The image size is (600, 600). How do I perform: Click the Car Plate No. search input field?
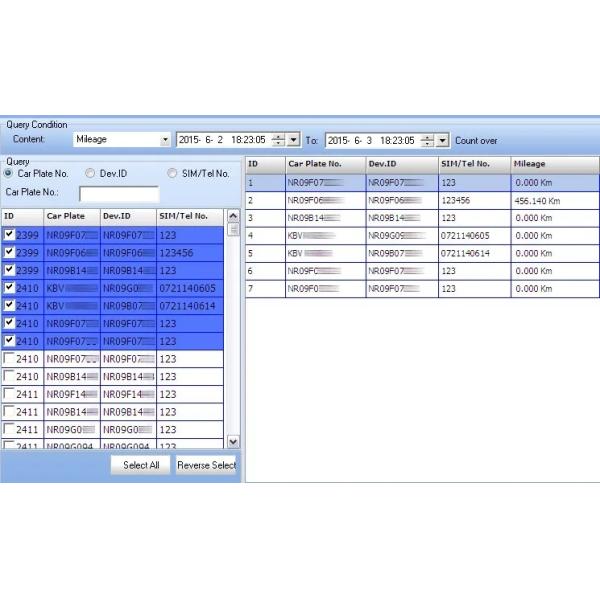tap(118, 194)
